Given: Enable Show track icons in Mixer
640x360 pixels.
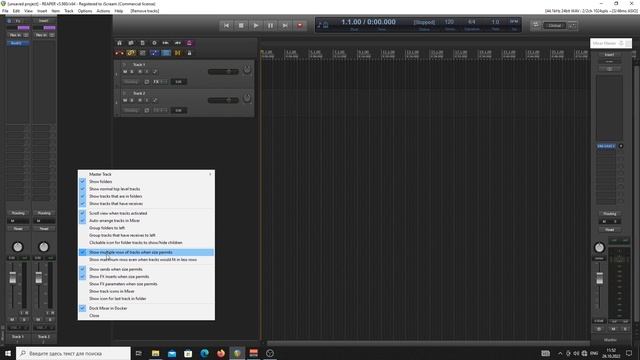Looking at the screenshot, I should (x=146, y=291).
